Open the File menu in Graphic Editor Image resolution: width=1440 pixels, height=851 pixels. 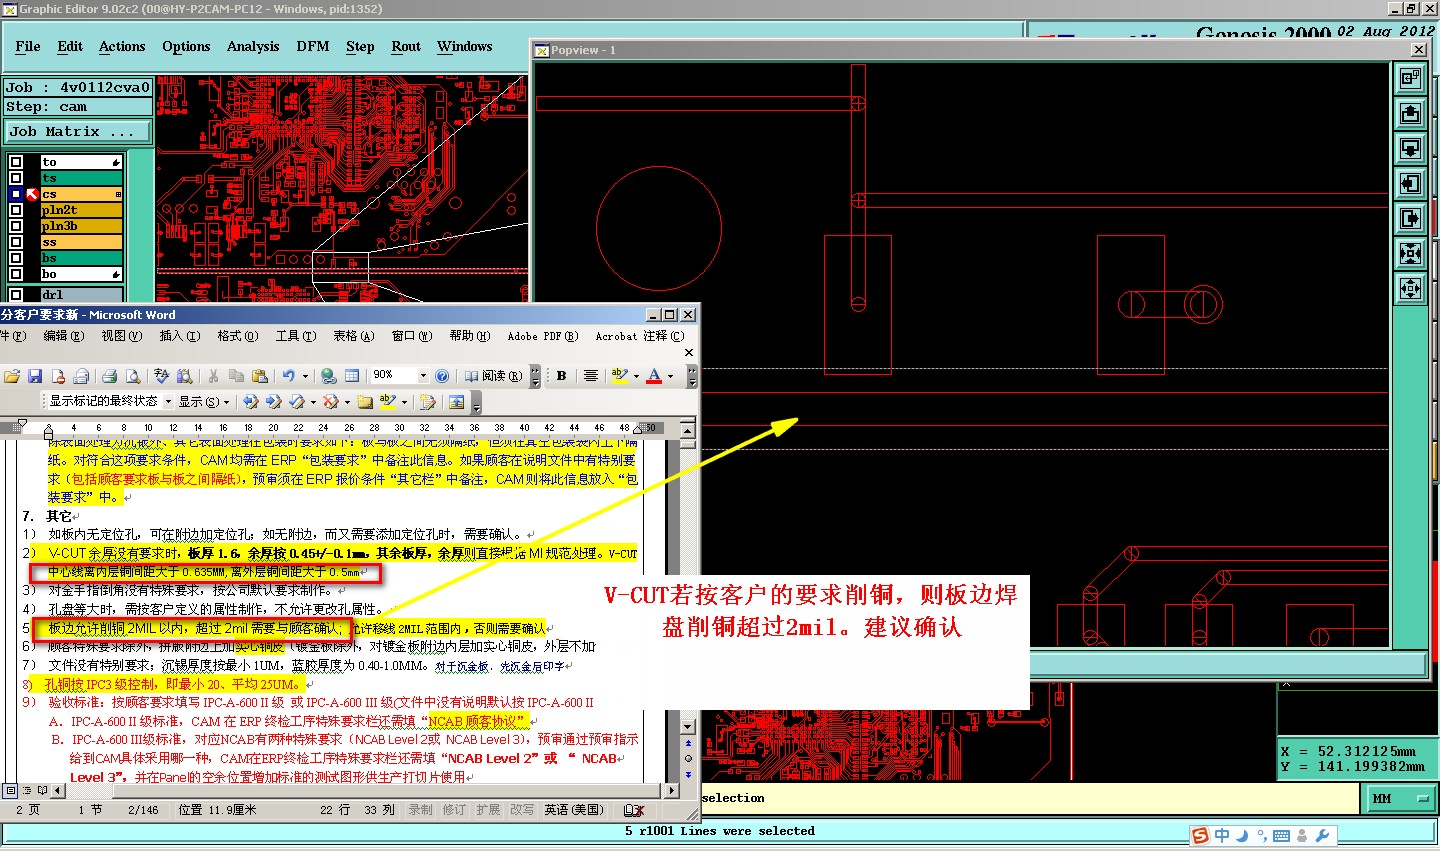pos(28,47)
